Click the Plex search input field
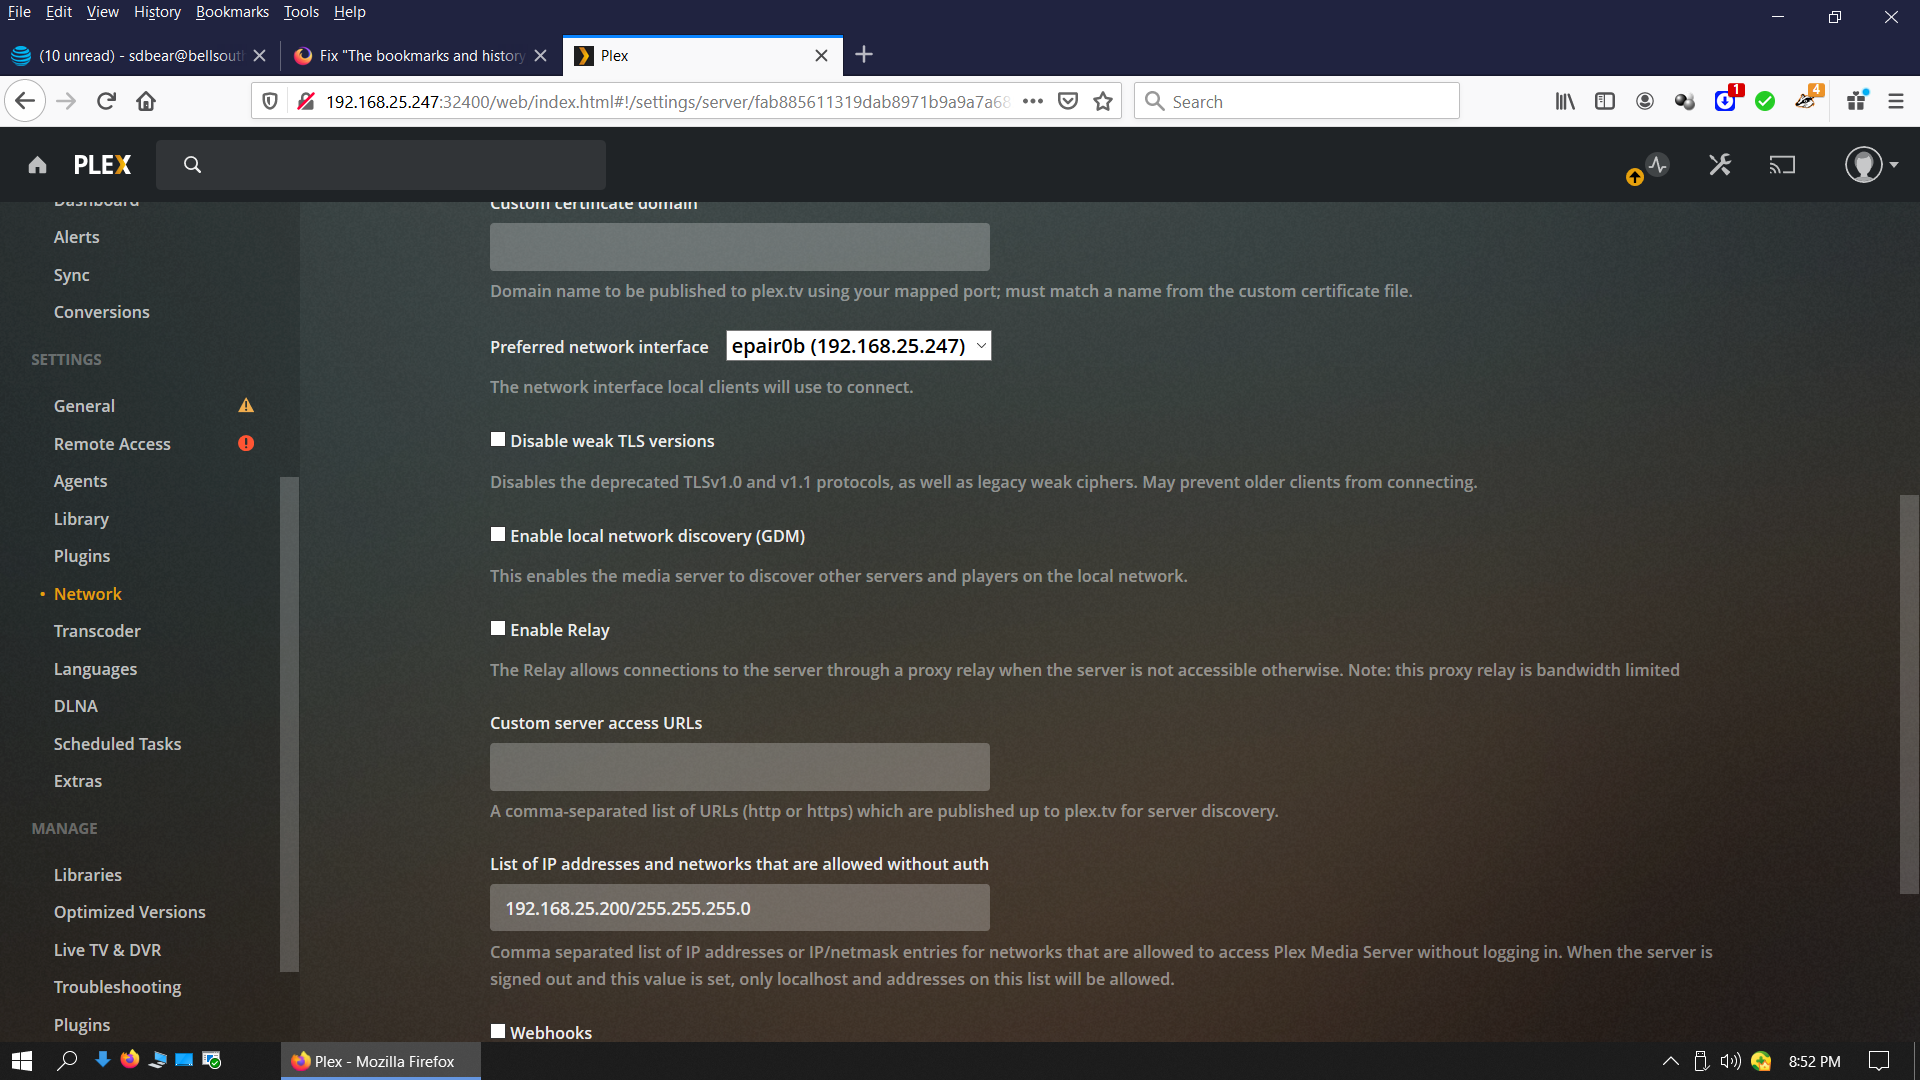This screenshot has width=1920, height=1080. pyautogui.click(x=381, y=165)
